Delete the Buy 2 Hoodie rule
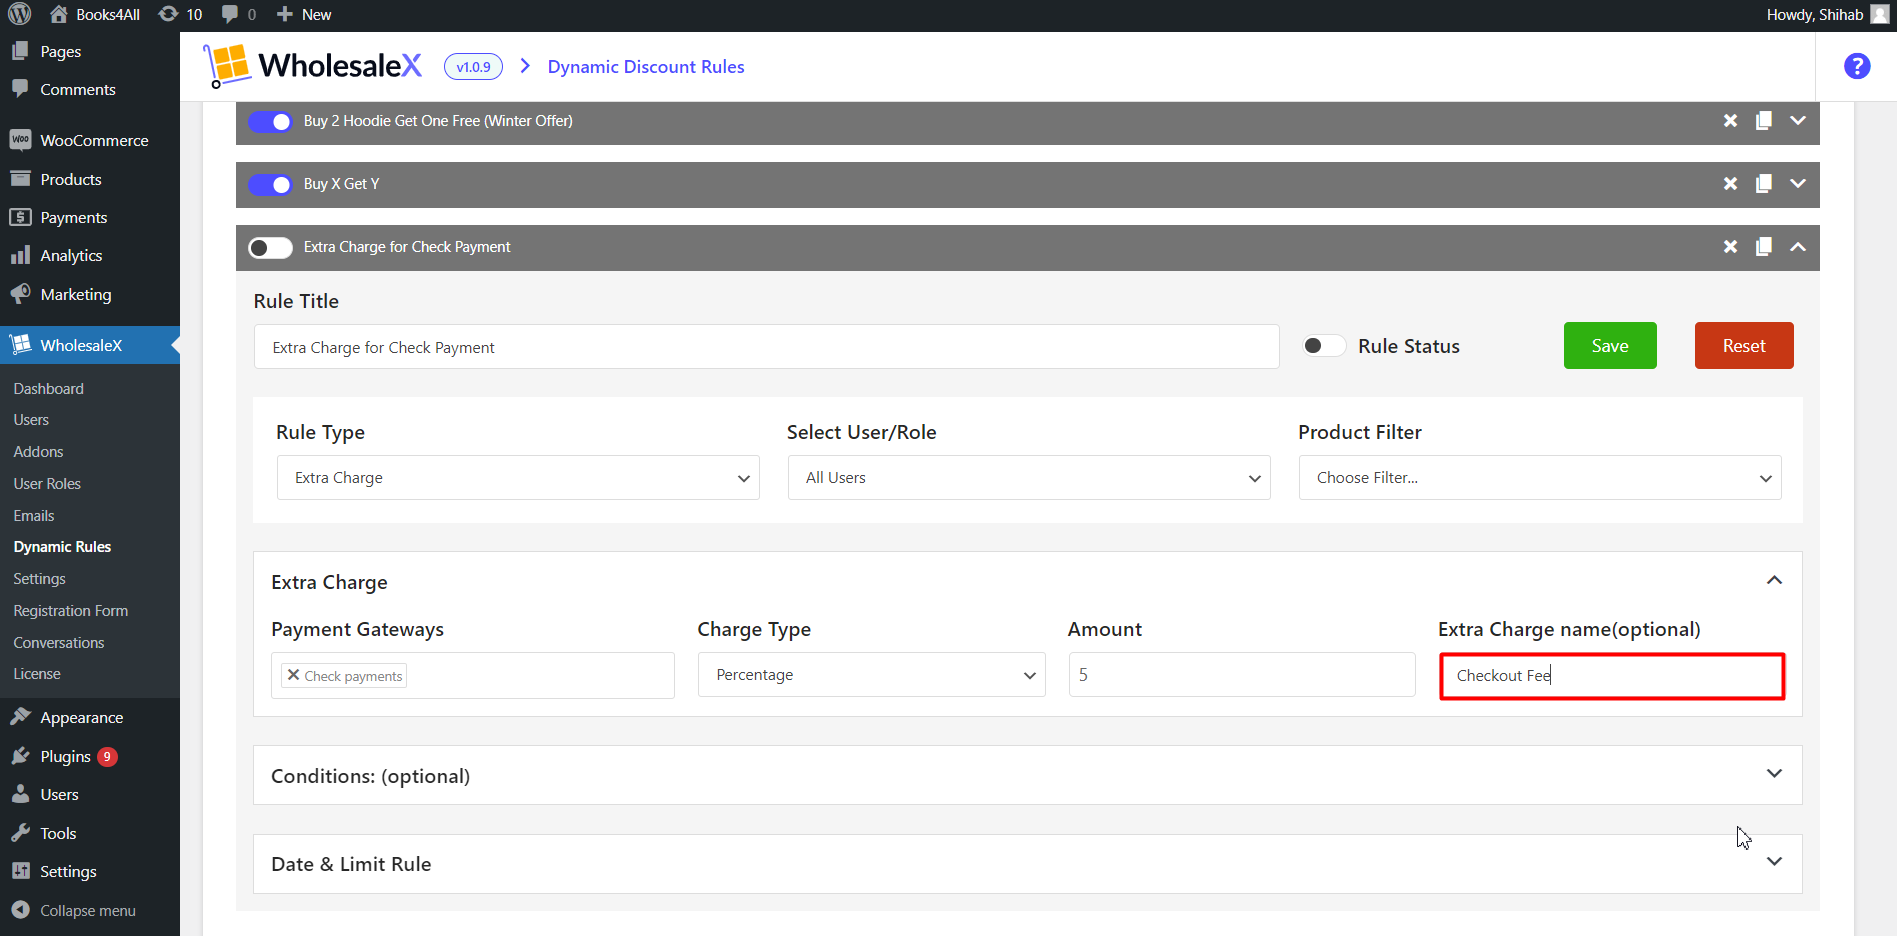 [x=1730, y=121]
